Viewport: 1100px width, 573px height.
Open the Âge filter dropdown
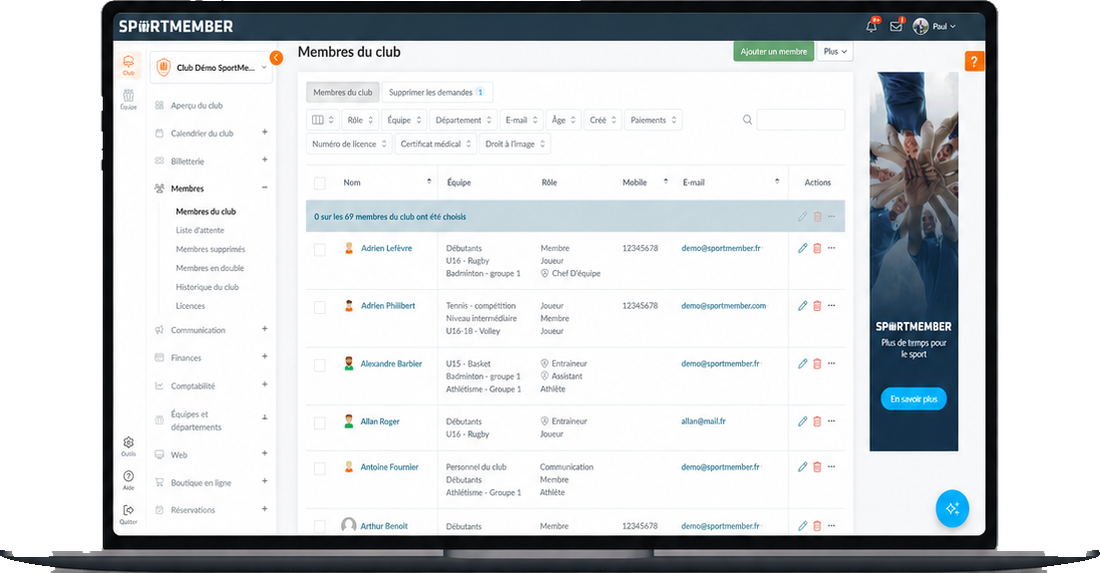pos(563,120)
